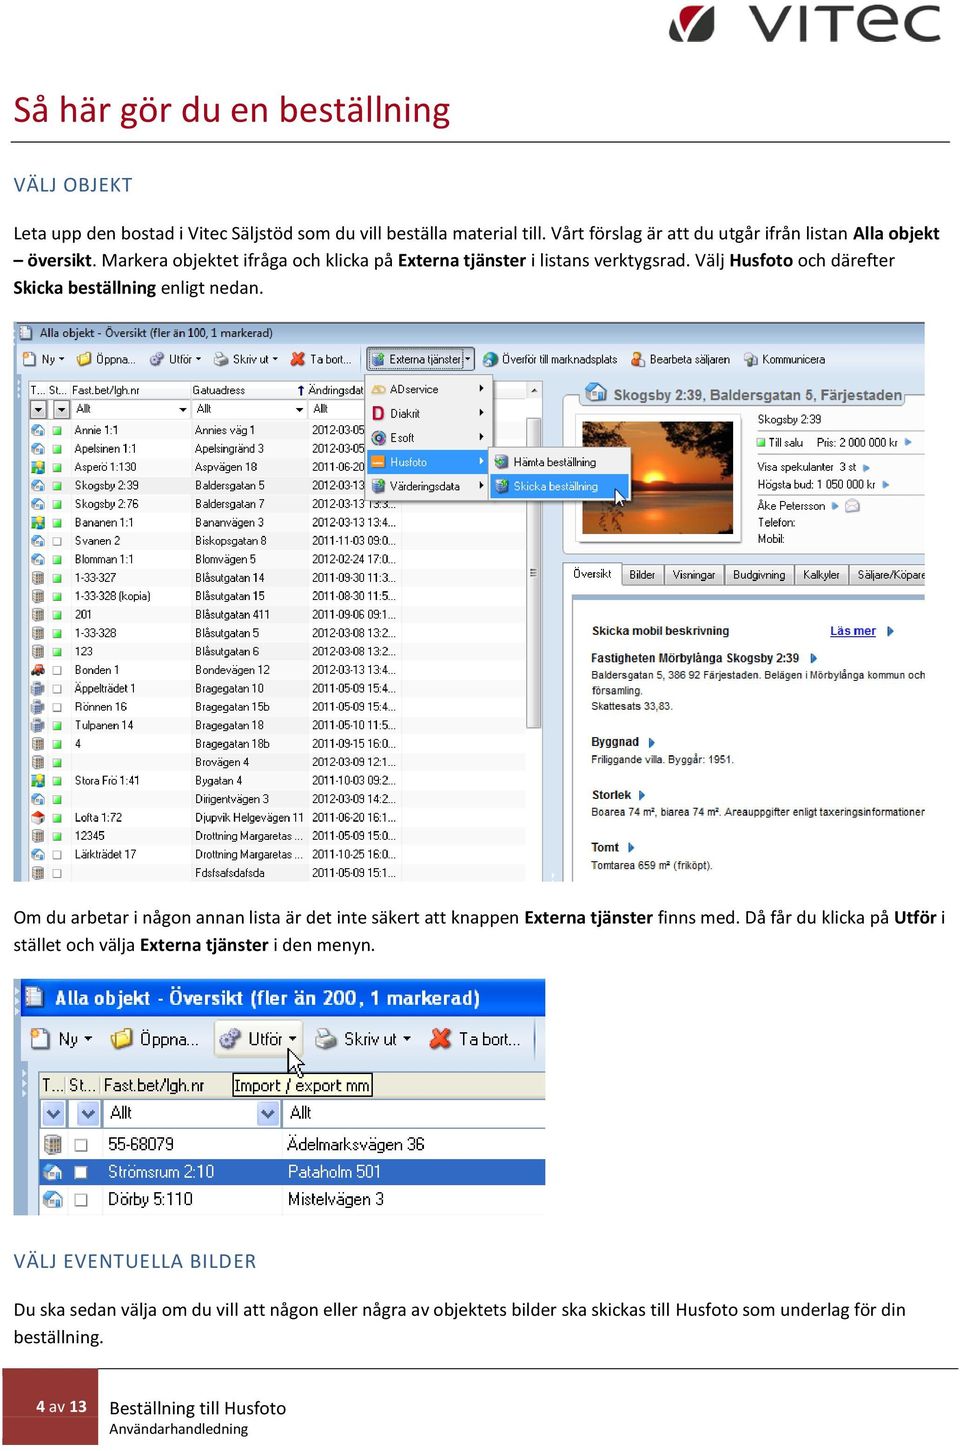Expand the arrow next to Tomt

coord(630,848)
